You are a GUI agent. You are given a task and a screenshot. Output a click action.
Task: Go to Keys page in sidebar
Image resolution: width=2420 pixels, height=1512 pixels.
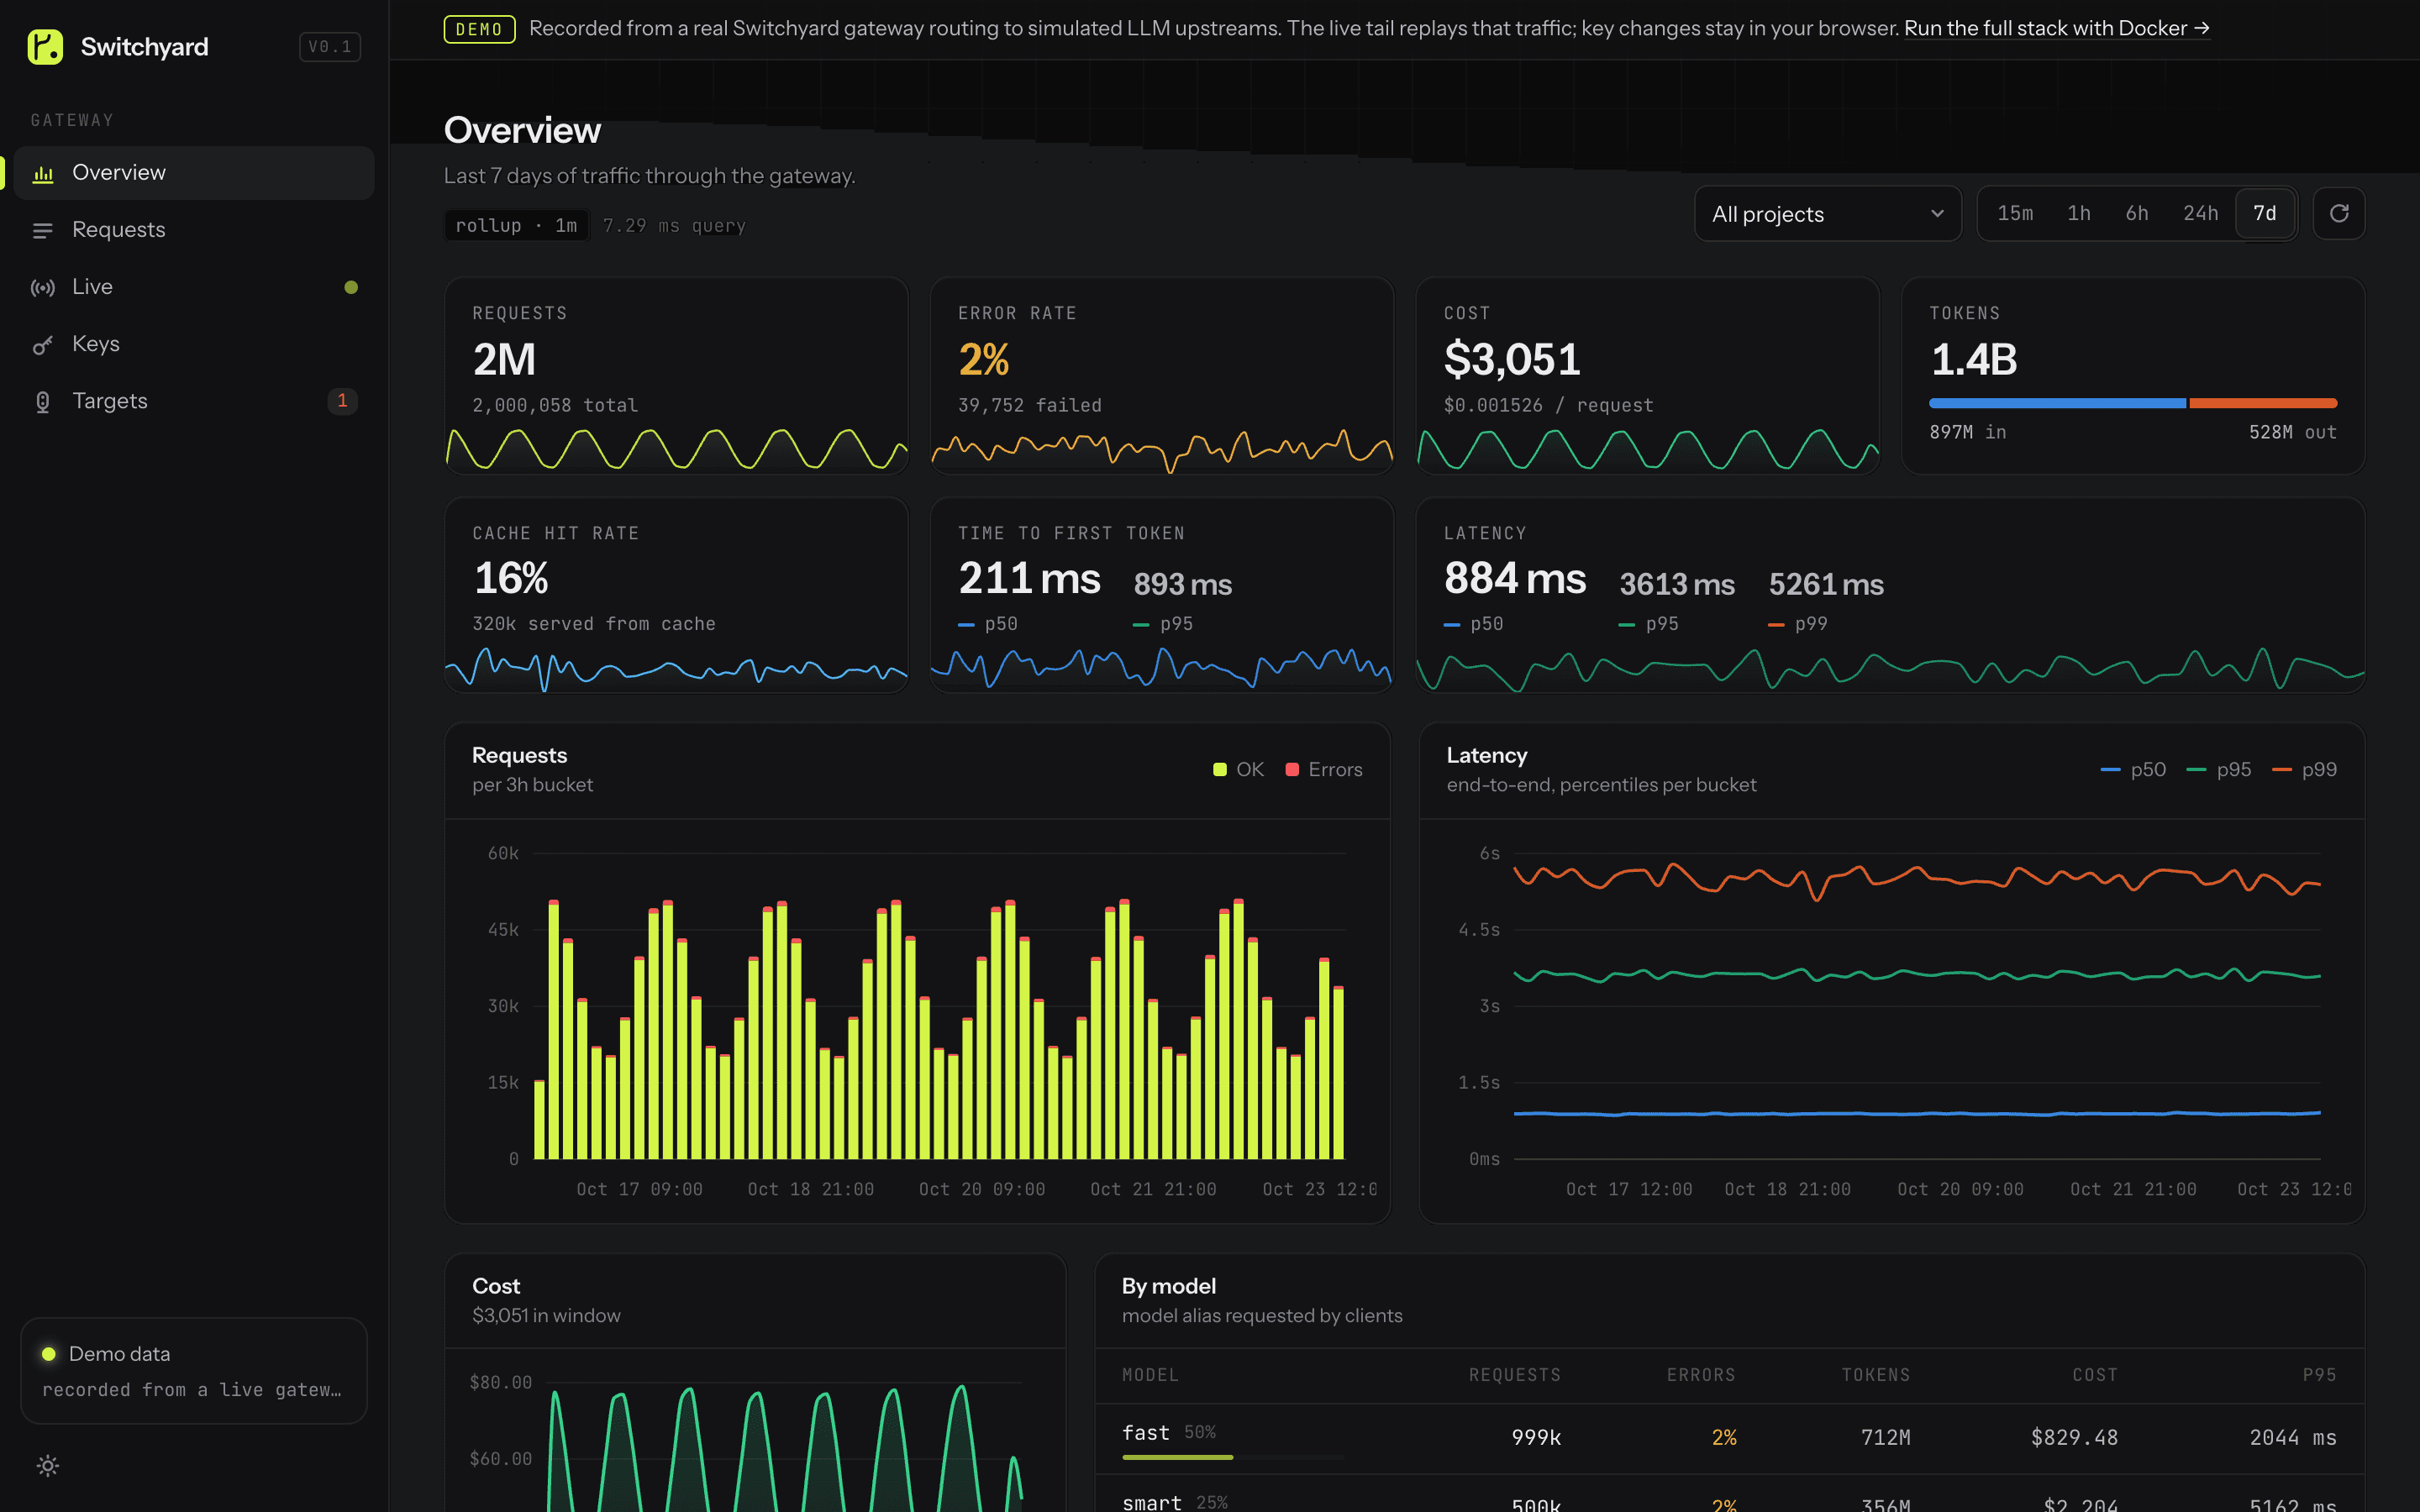pyautogui.click(x=194, y=344)
